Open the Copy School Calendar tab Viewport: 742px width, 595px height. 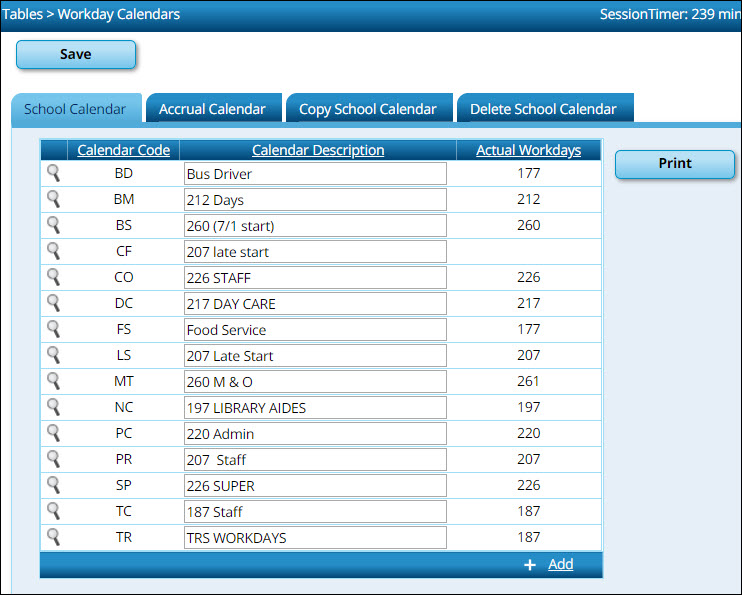pos(368,109)
